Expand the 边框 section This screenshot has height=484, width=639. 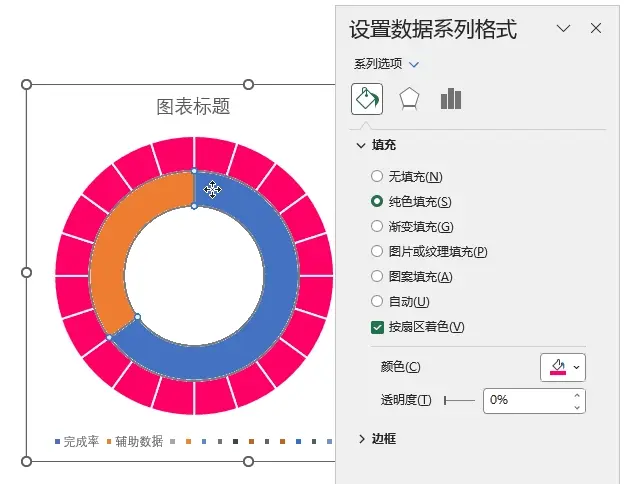pos(377,439)
